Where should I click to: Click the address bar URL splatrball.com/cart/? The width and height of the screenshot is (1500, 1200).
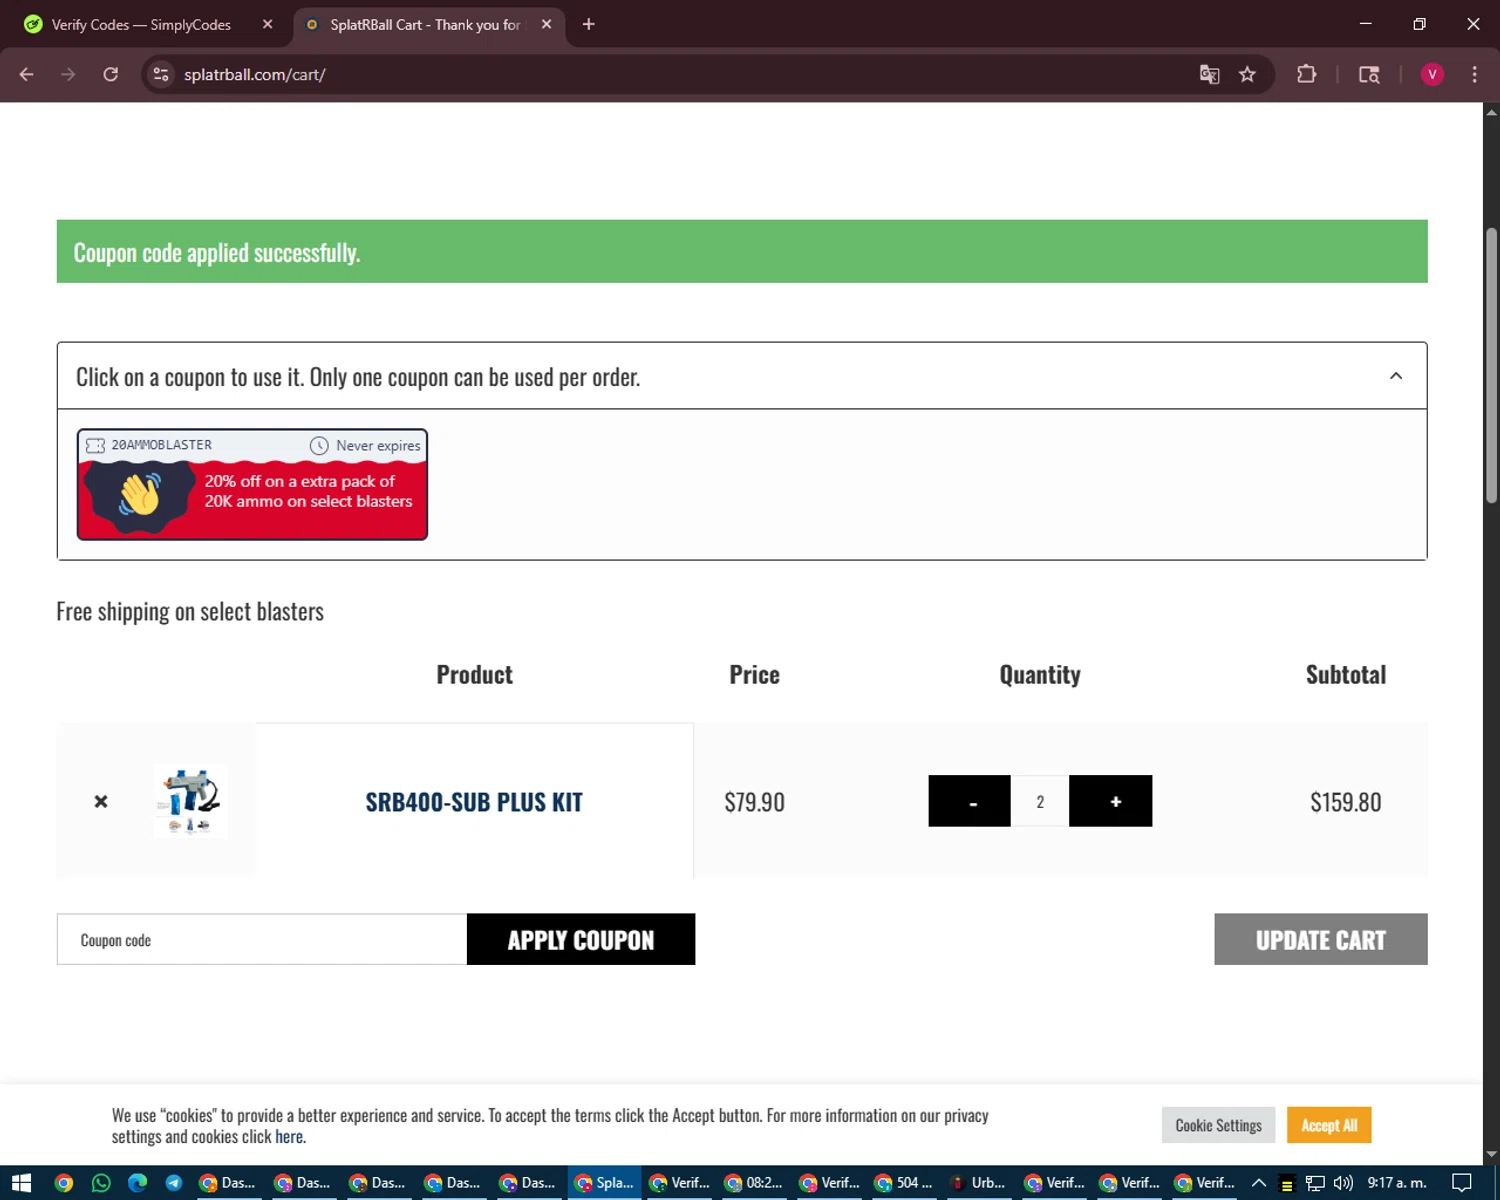click(255, 74)
